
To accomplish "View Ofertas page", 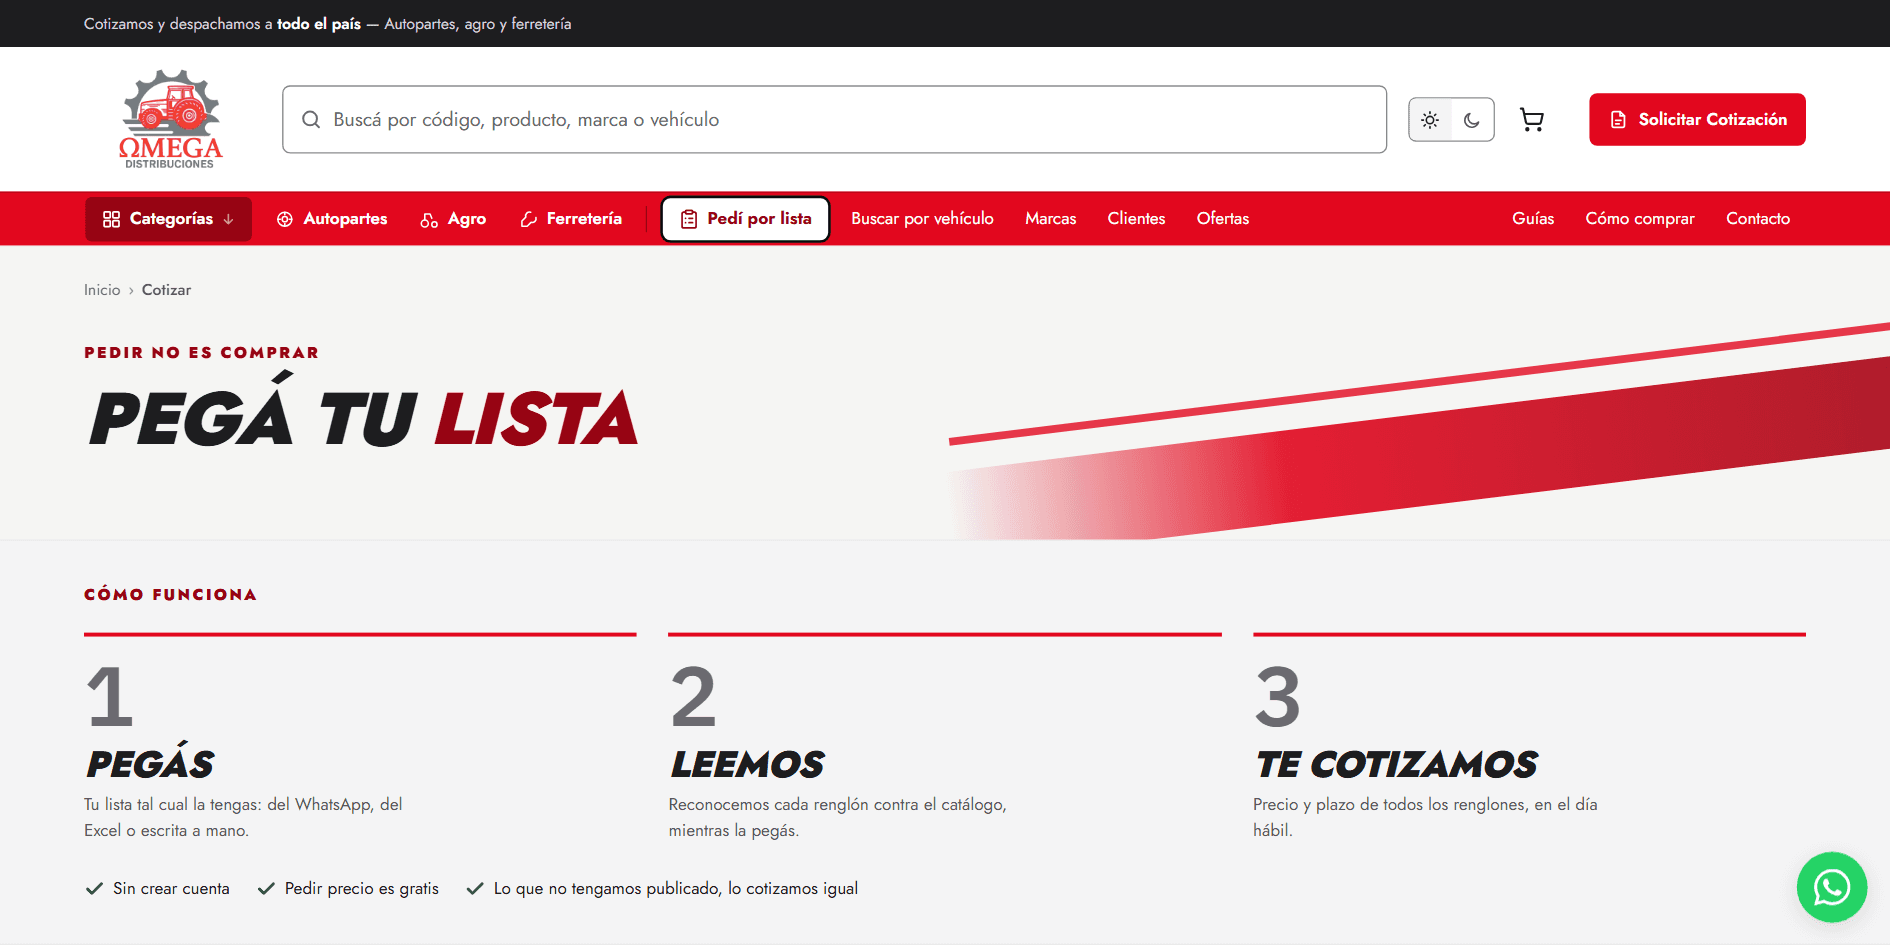I will tap(1223, 219).
